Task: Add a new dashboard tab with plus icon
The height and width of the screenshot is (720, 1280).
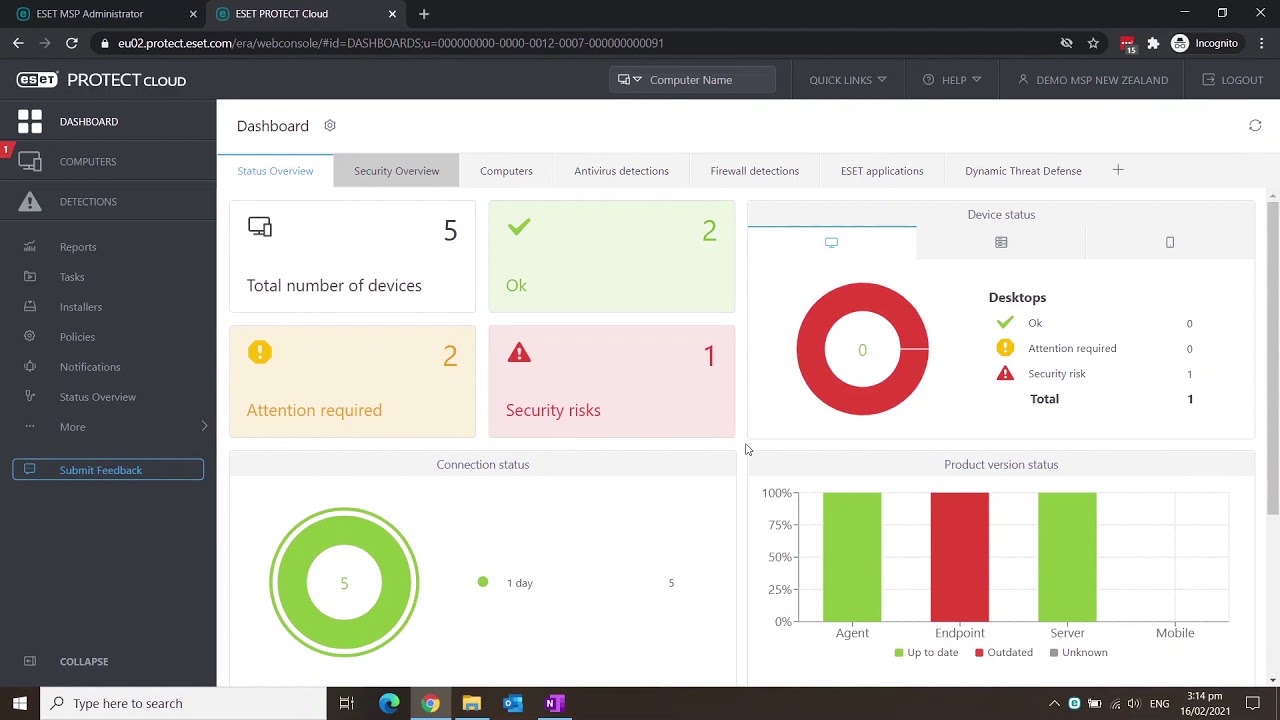Action: tap(1118, 170)
